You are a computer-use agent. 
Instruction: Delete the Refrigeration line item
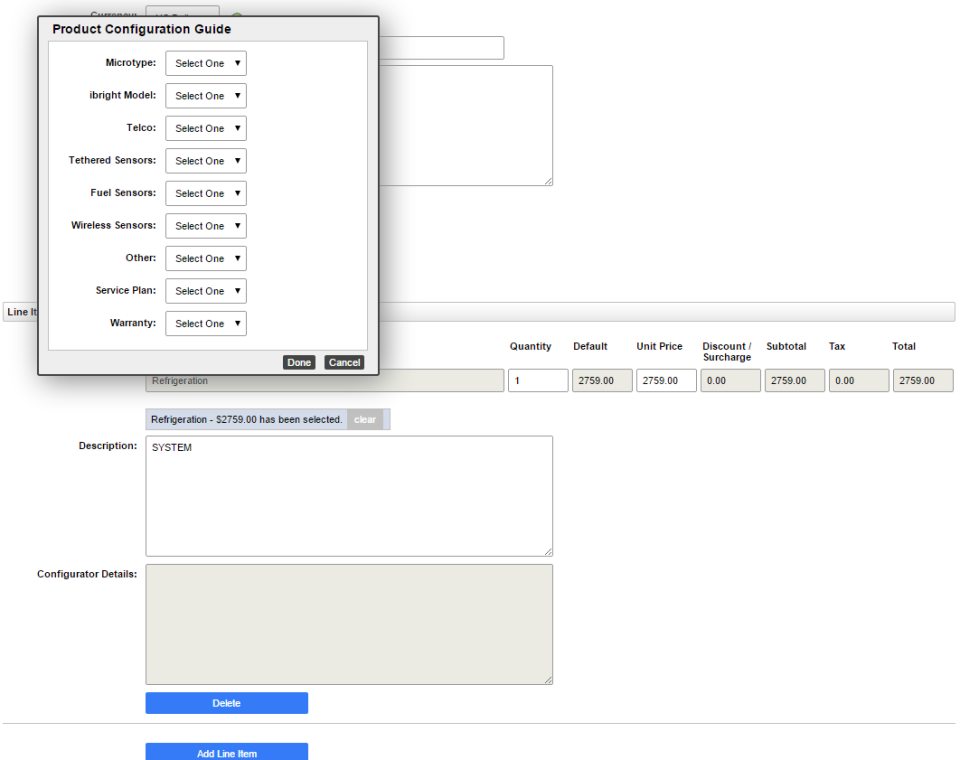[x=227, y=702]
